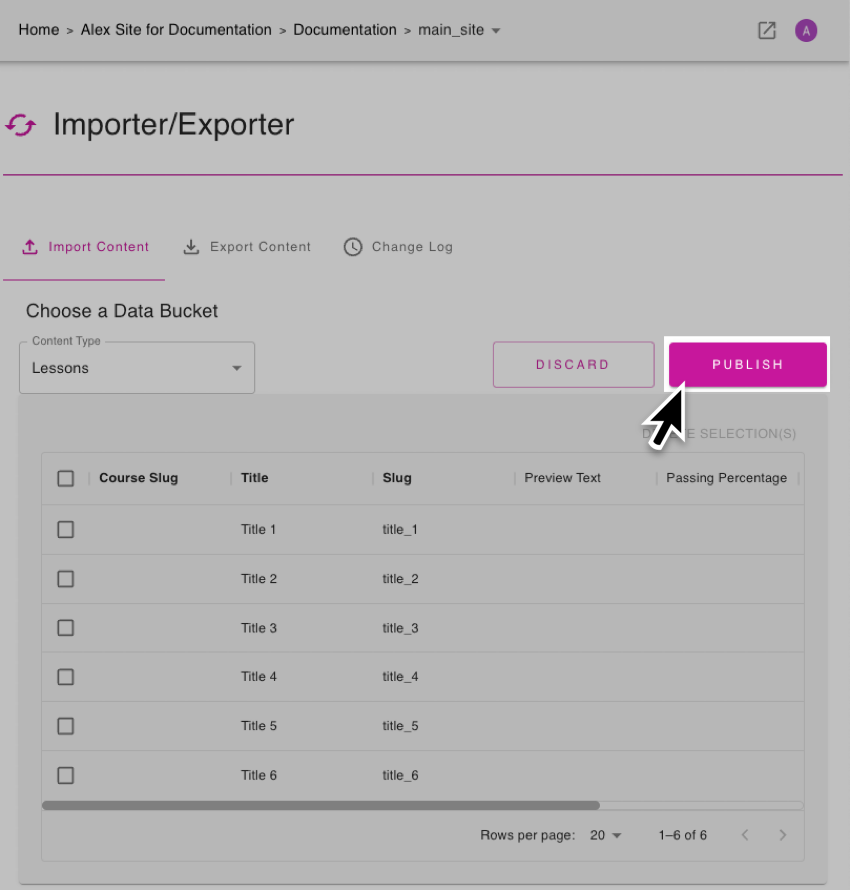Open the Change Log tab
This screenshot has width=850, height=890.
coord(412,247)
